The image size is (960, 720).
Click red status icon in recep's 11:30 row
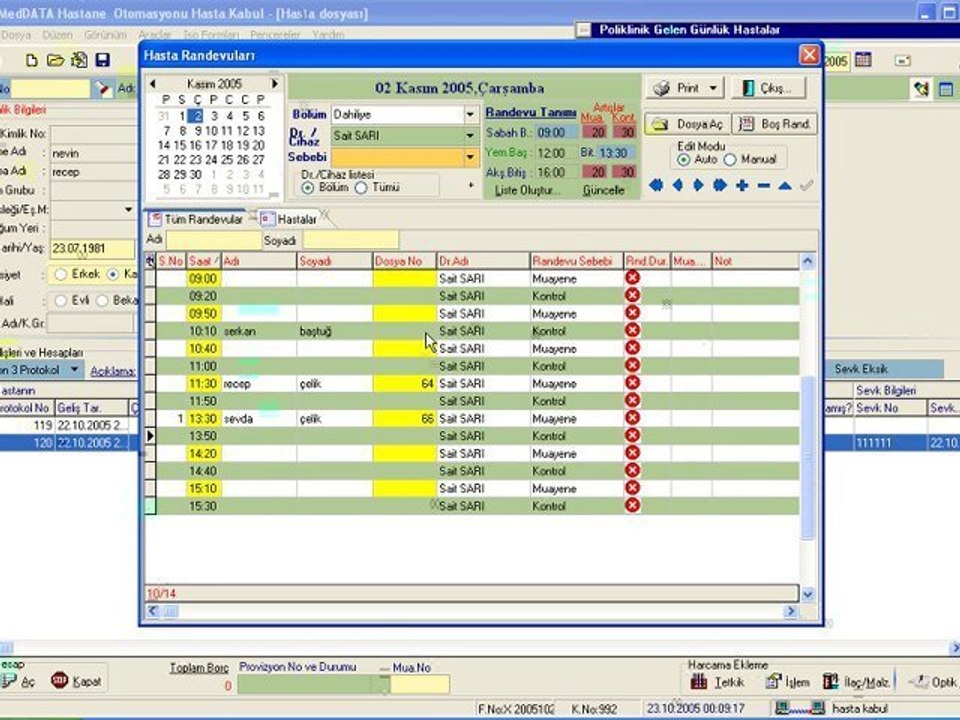(x=632, y=383)
